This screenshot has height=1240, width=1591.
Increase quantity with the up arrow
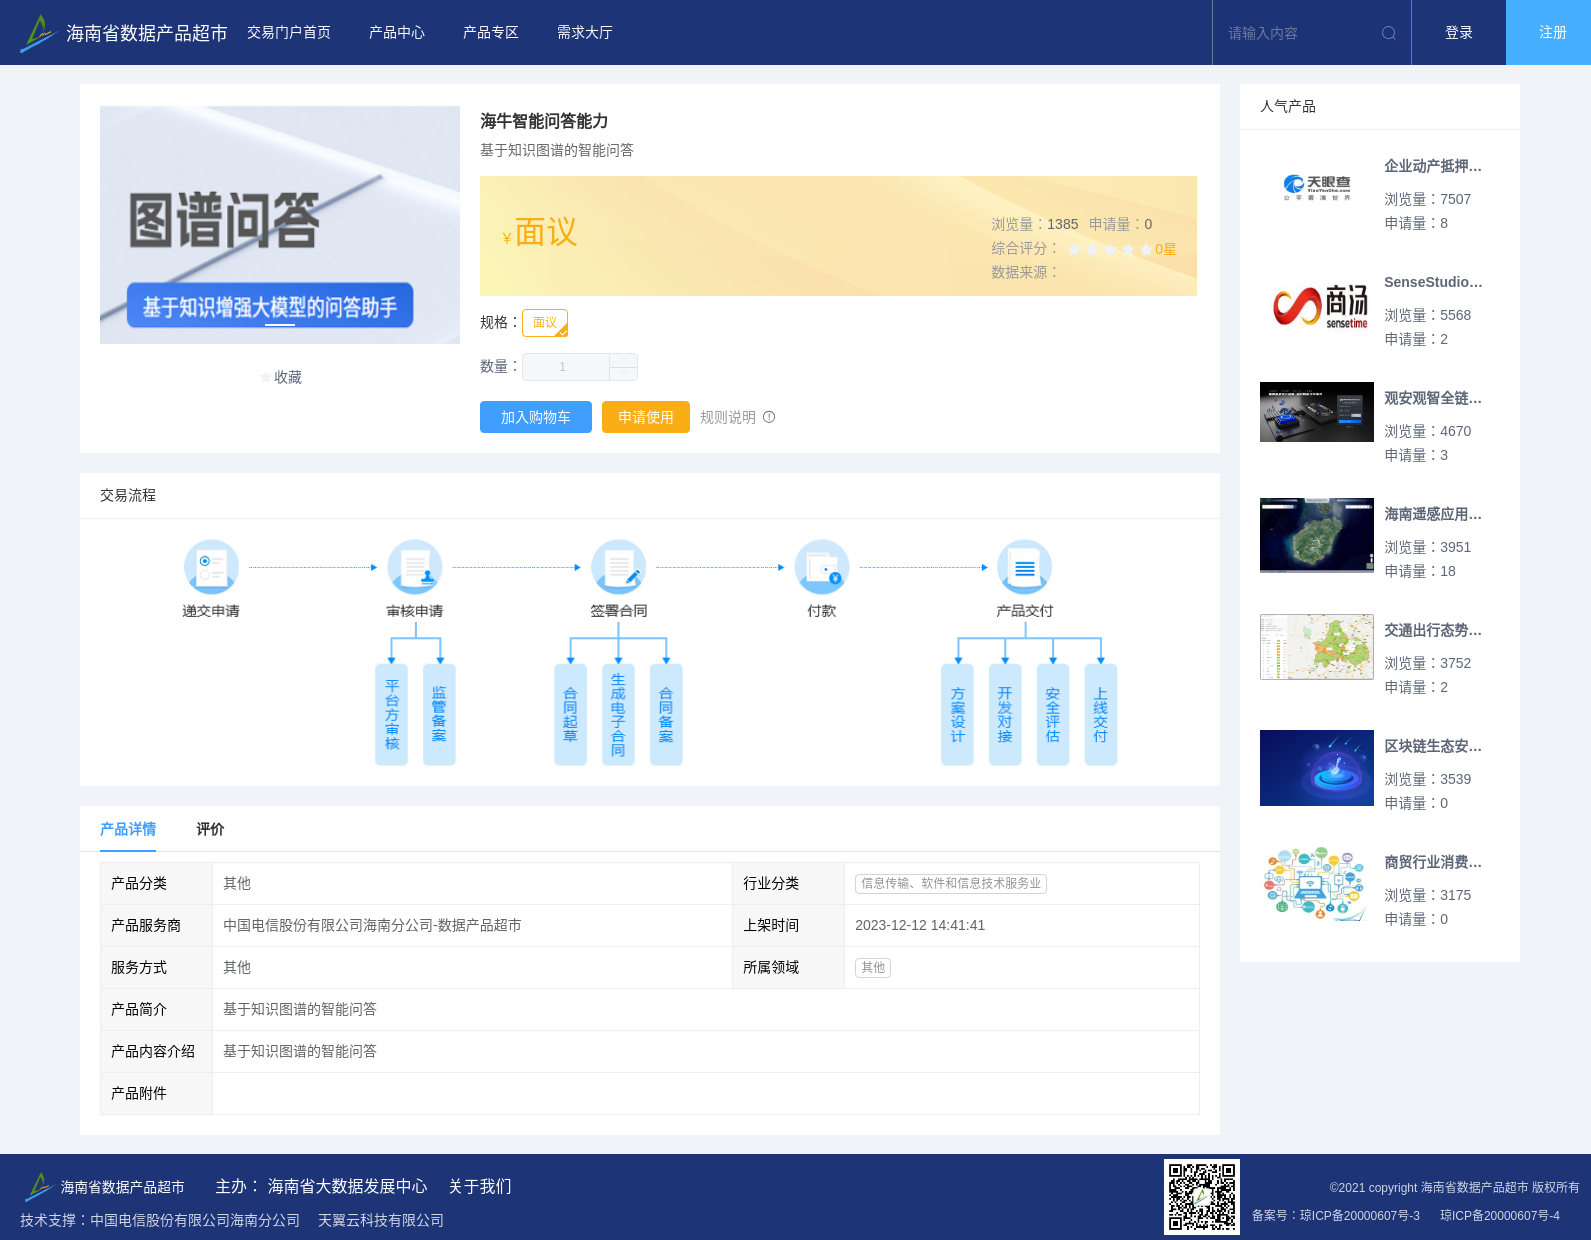[624, 360]
